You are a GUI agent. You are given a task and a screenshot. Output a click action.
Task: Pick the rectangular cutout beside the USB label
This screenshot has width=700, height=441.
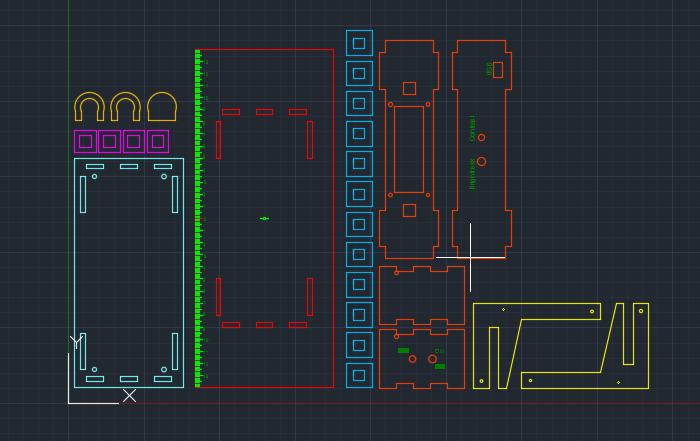point(498,70)
